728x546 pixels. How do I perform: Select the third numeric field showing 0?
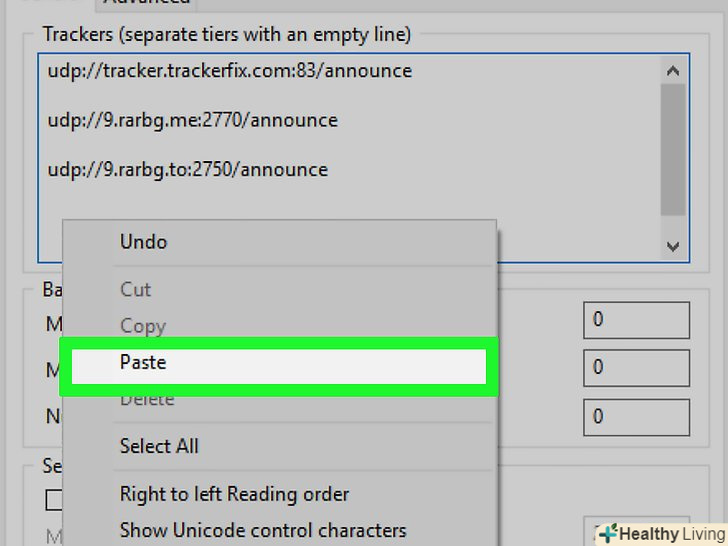pos(636,415)
